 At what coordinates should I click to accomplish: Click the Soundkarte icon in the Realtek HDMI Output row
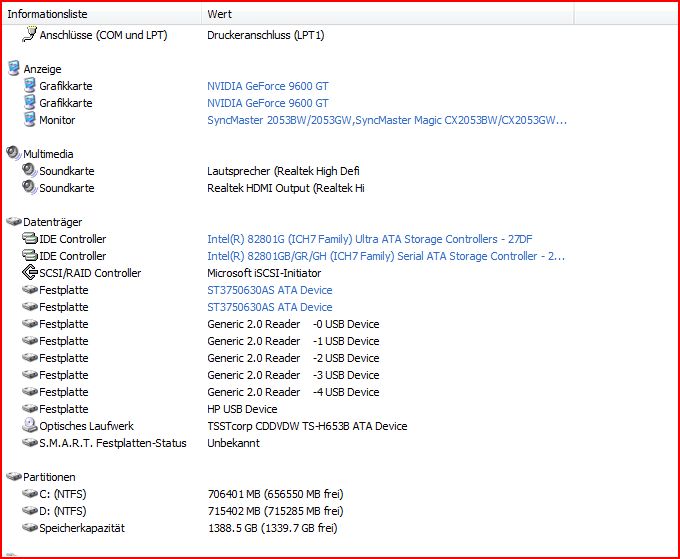pos(29,187)
